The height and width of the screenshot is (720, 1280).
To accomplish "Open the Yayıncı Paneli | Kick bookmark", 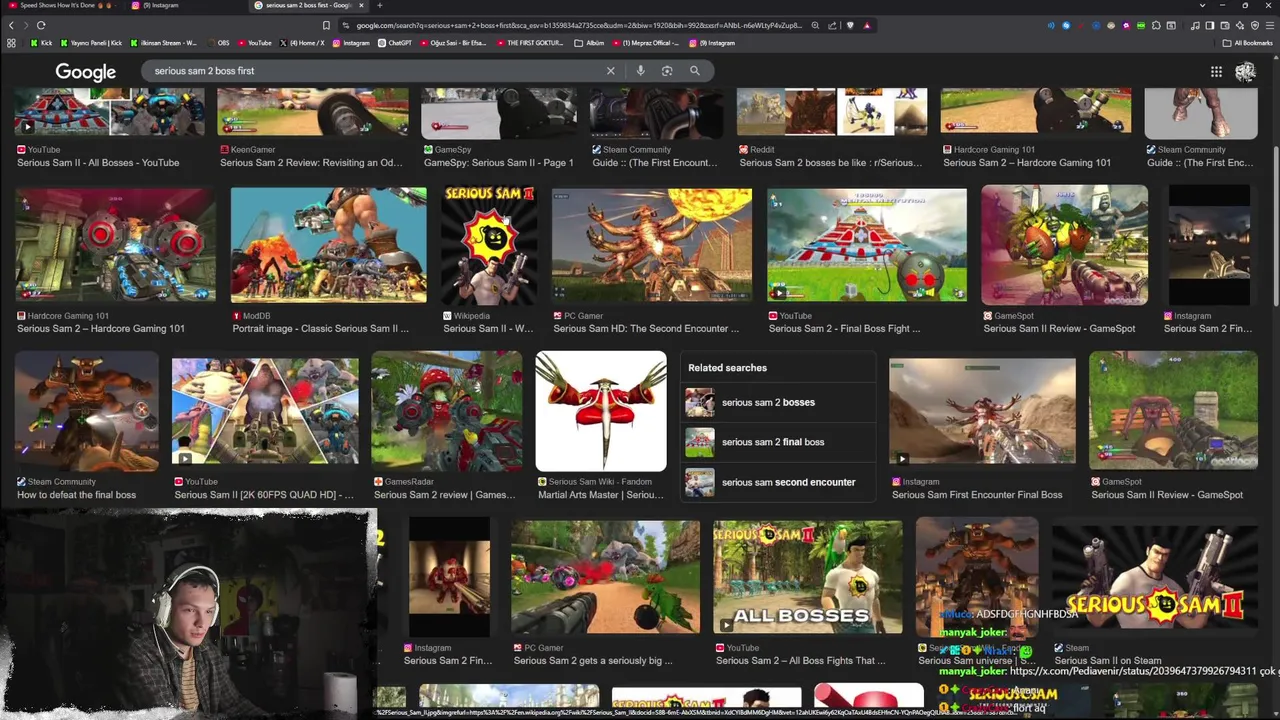I will click(90, 43).
